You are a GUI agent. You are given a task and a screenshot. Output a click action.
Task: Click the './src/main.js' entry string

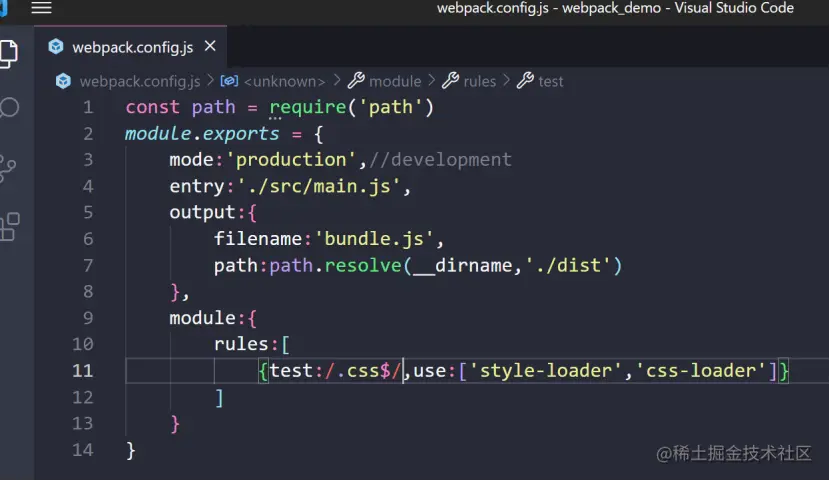click(319, 186)
